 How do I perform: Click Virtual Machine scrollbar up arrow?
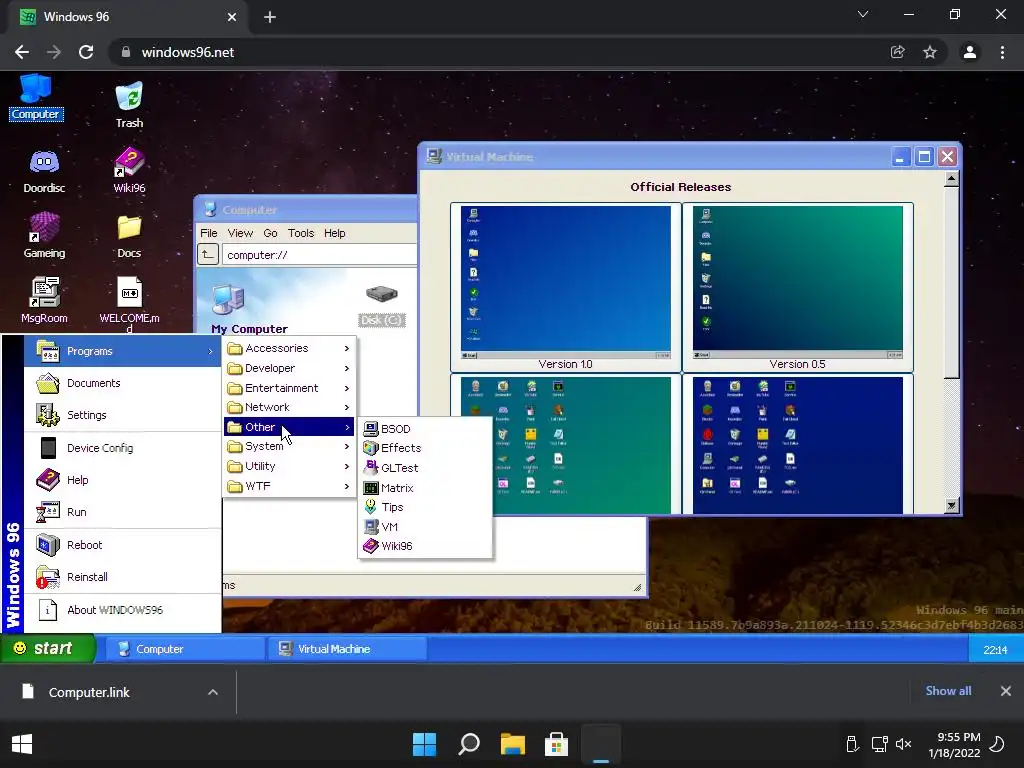pyautogui.click(x=952, y=178)
